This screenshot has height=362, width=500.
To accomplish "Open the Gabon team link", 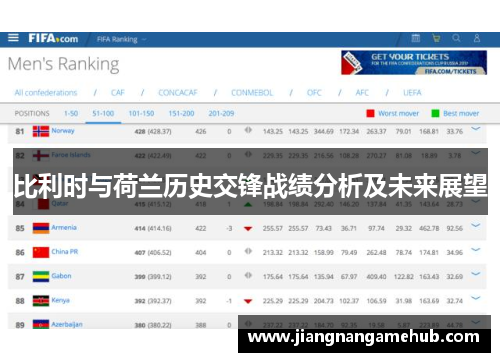I will (x=61, y=276).
